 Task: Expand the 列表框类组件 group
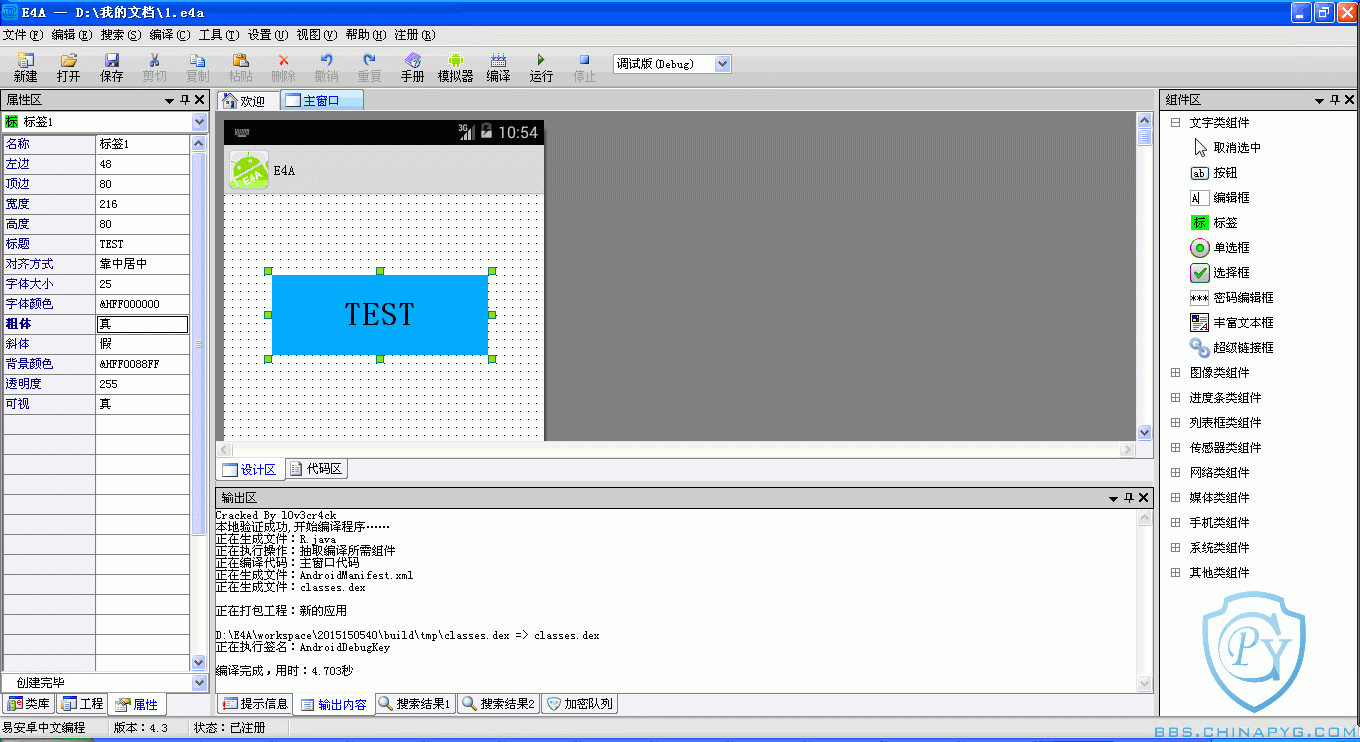point(1175,423)
